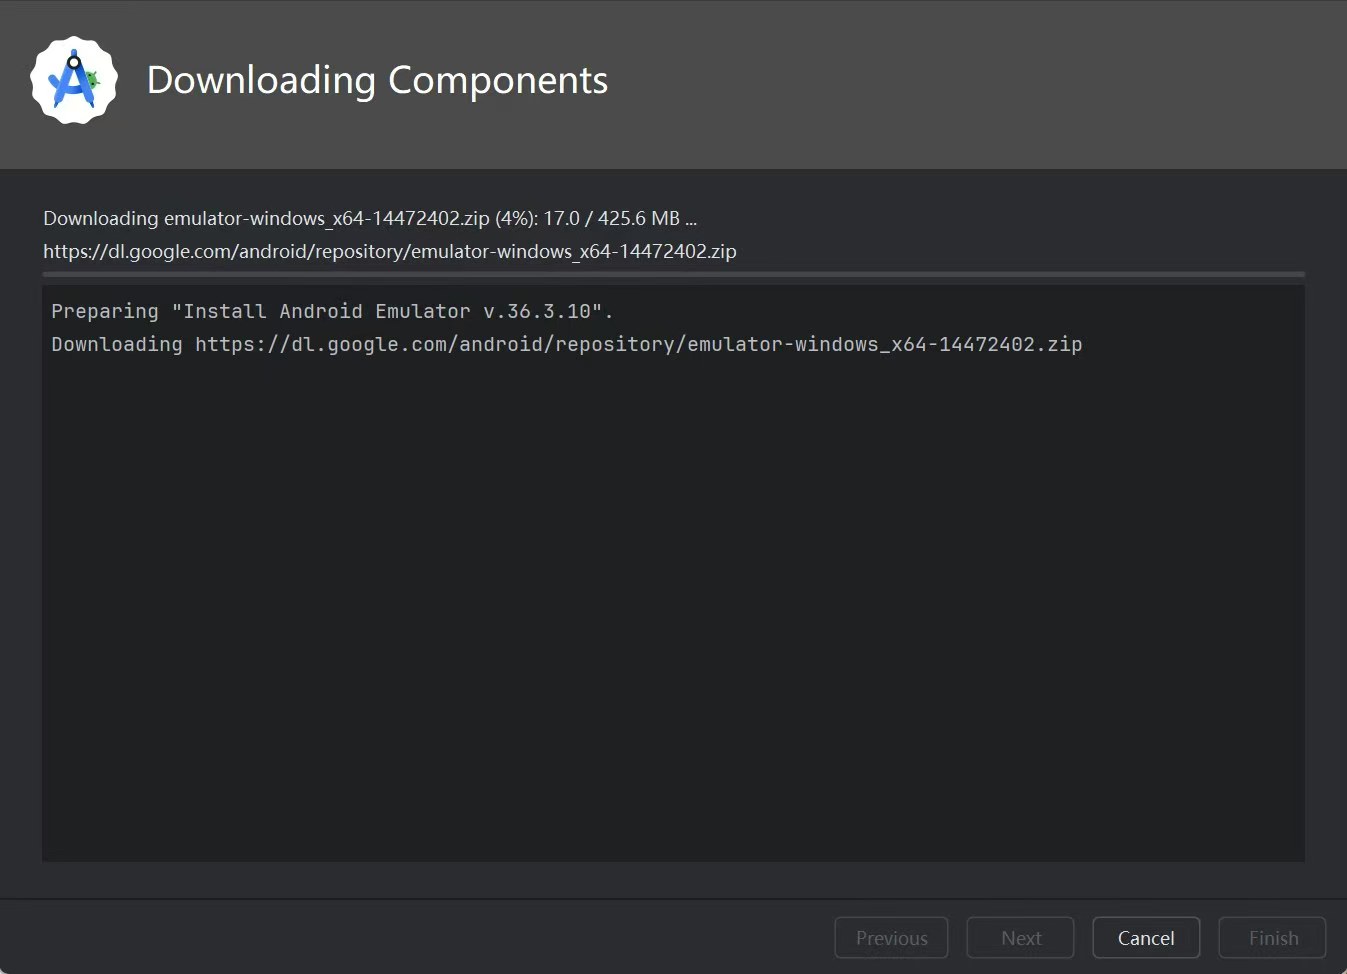
Task: Click the 'Preparing Install Android Emulator' log line
Action: 332,311
